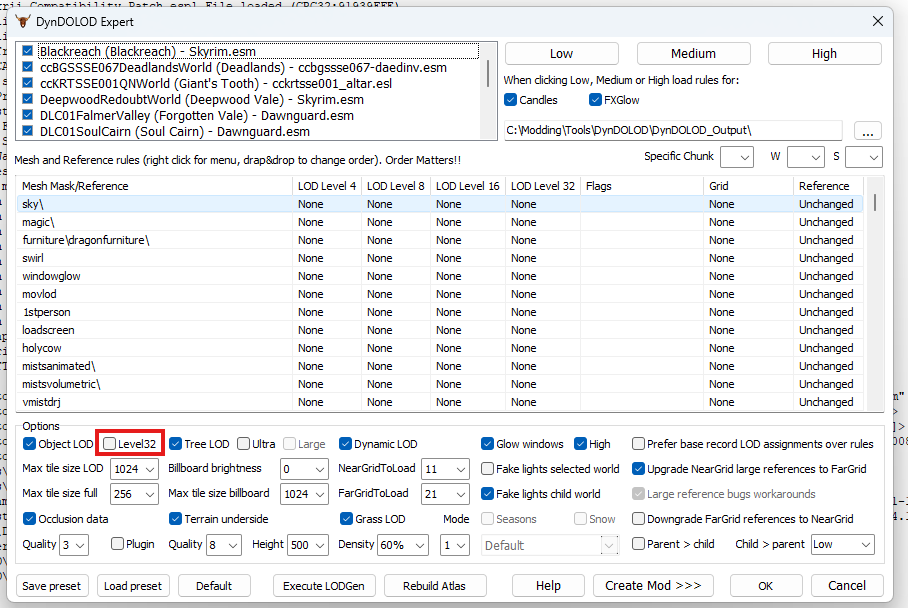The width and height of the screenshot is (908, 608).
Task: Click the browse output folder ellipsis button
Action: click(x=867, y=130)
